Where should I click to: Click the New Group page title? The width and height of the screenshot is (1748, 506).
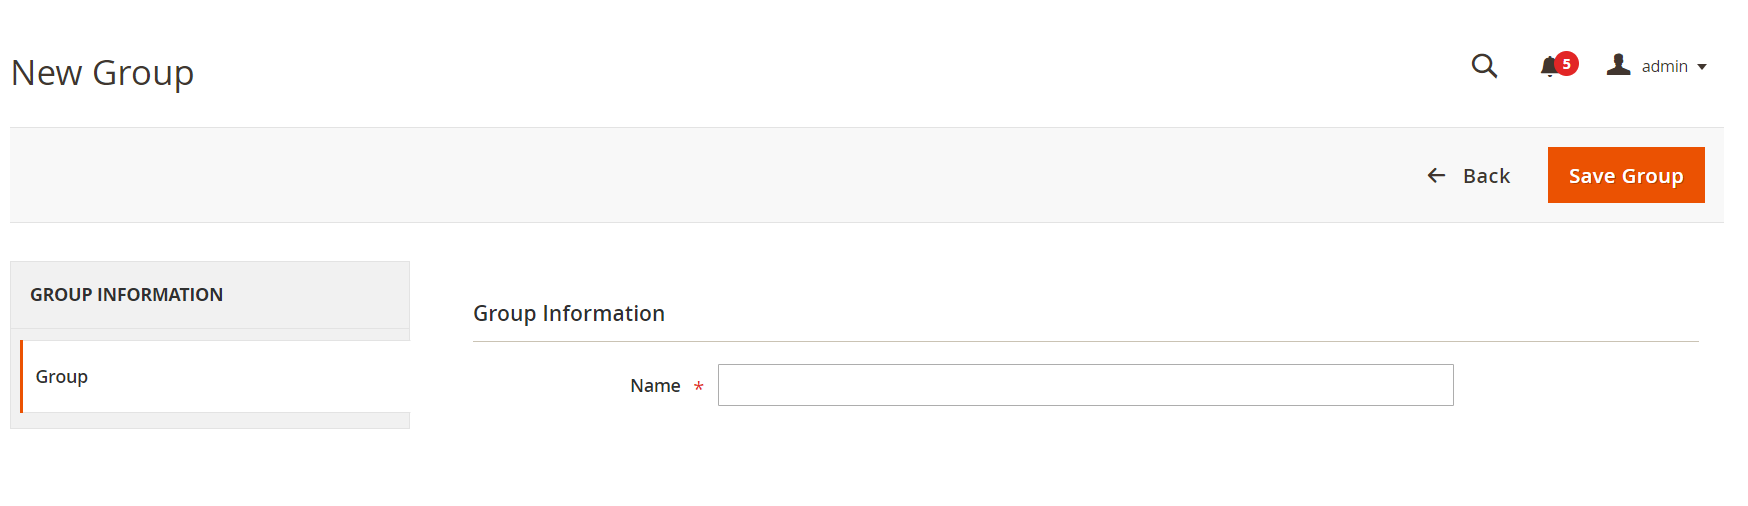[102, 73]
